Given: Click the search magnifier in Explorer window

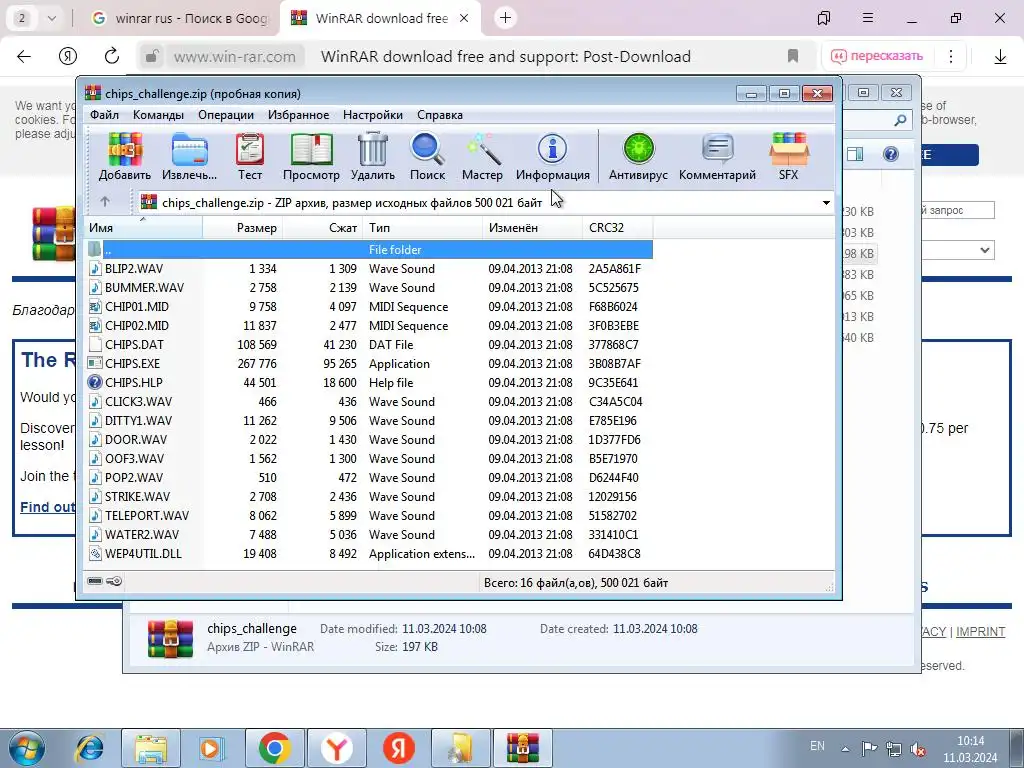Looking at the screenshot, I should (x=900, y=120).
